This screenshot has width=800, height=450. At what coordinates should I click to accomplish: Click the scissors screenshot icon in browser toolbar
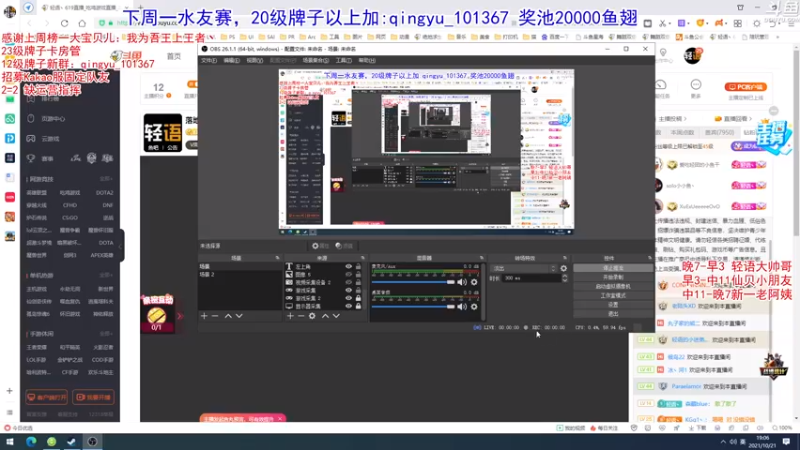coord(663,23)
